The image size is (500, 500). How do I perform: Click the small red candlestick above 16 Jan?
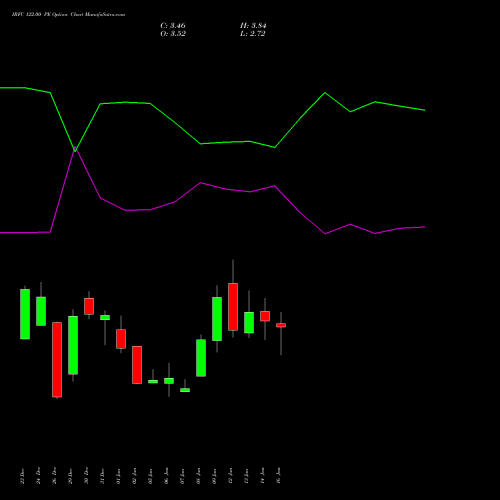pyautogui.click(x=281, y=325)
